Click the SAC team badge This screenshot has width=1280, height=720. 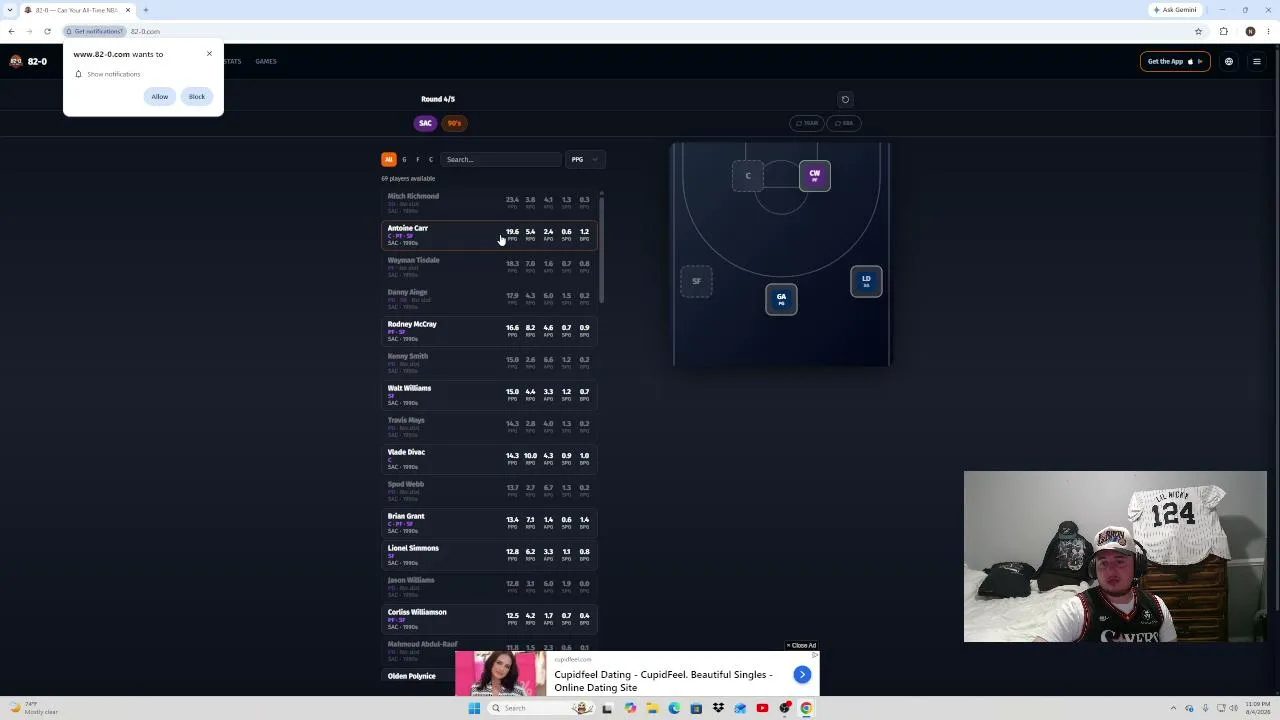425,123
